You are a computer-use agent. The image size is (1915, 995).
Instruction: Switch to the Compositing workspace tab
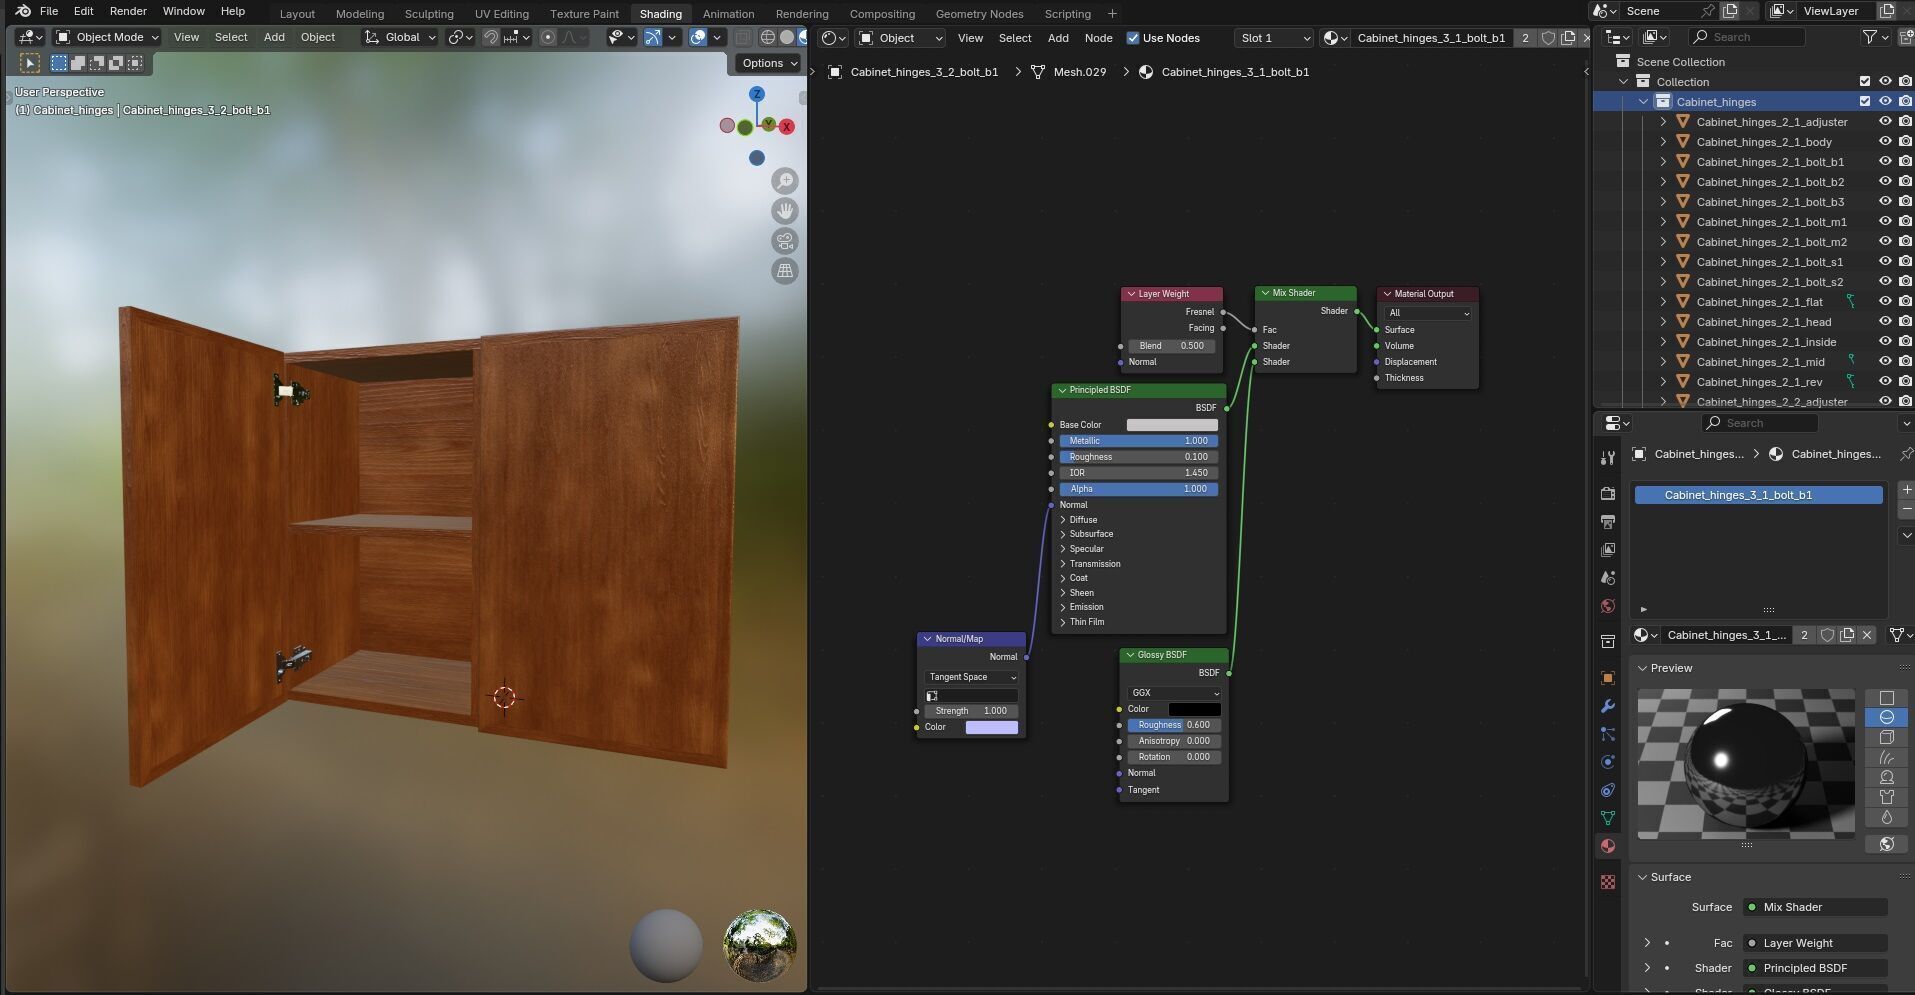(882, 14)
